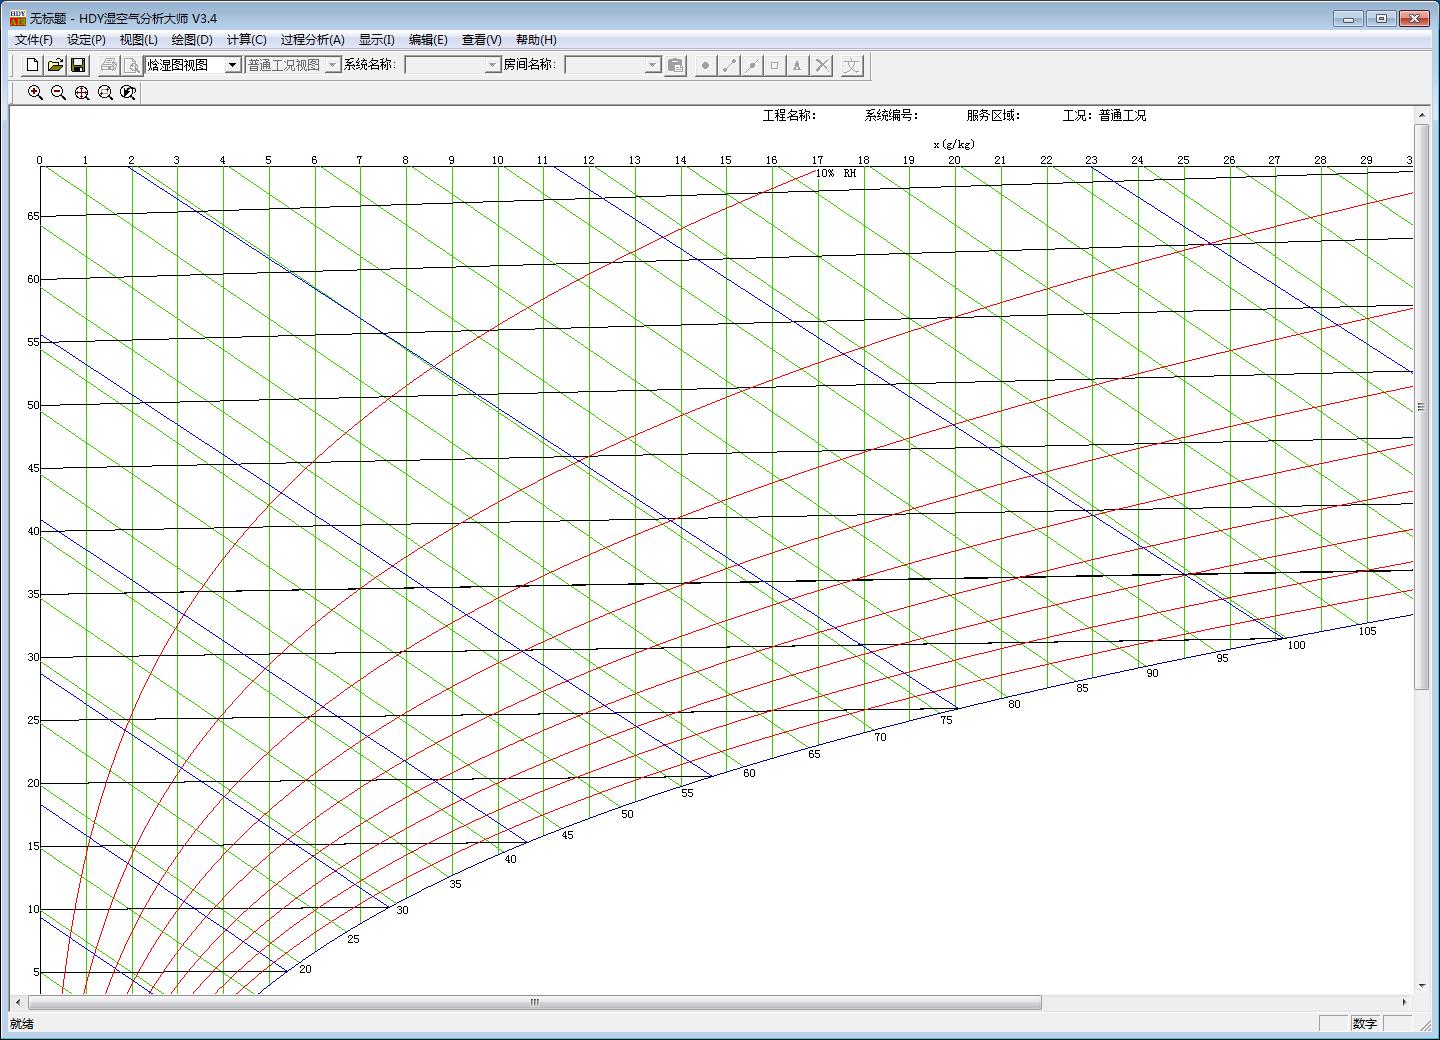
Task: Select the draw state point tool
Action: (x=705, y=65)
